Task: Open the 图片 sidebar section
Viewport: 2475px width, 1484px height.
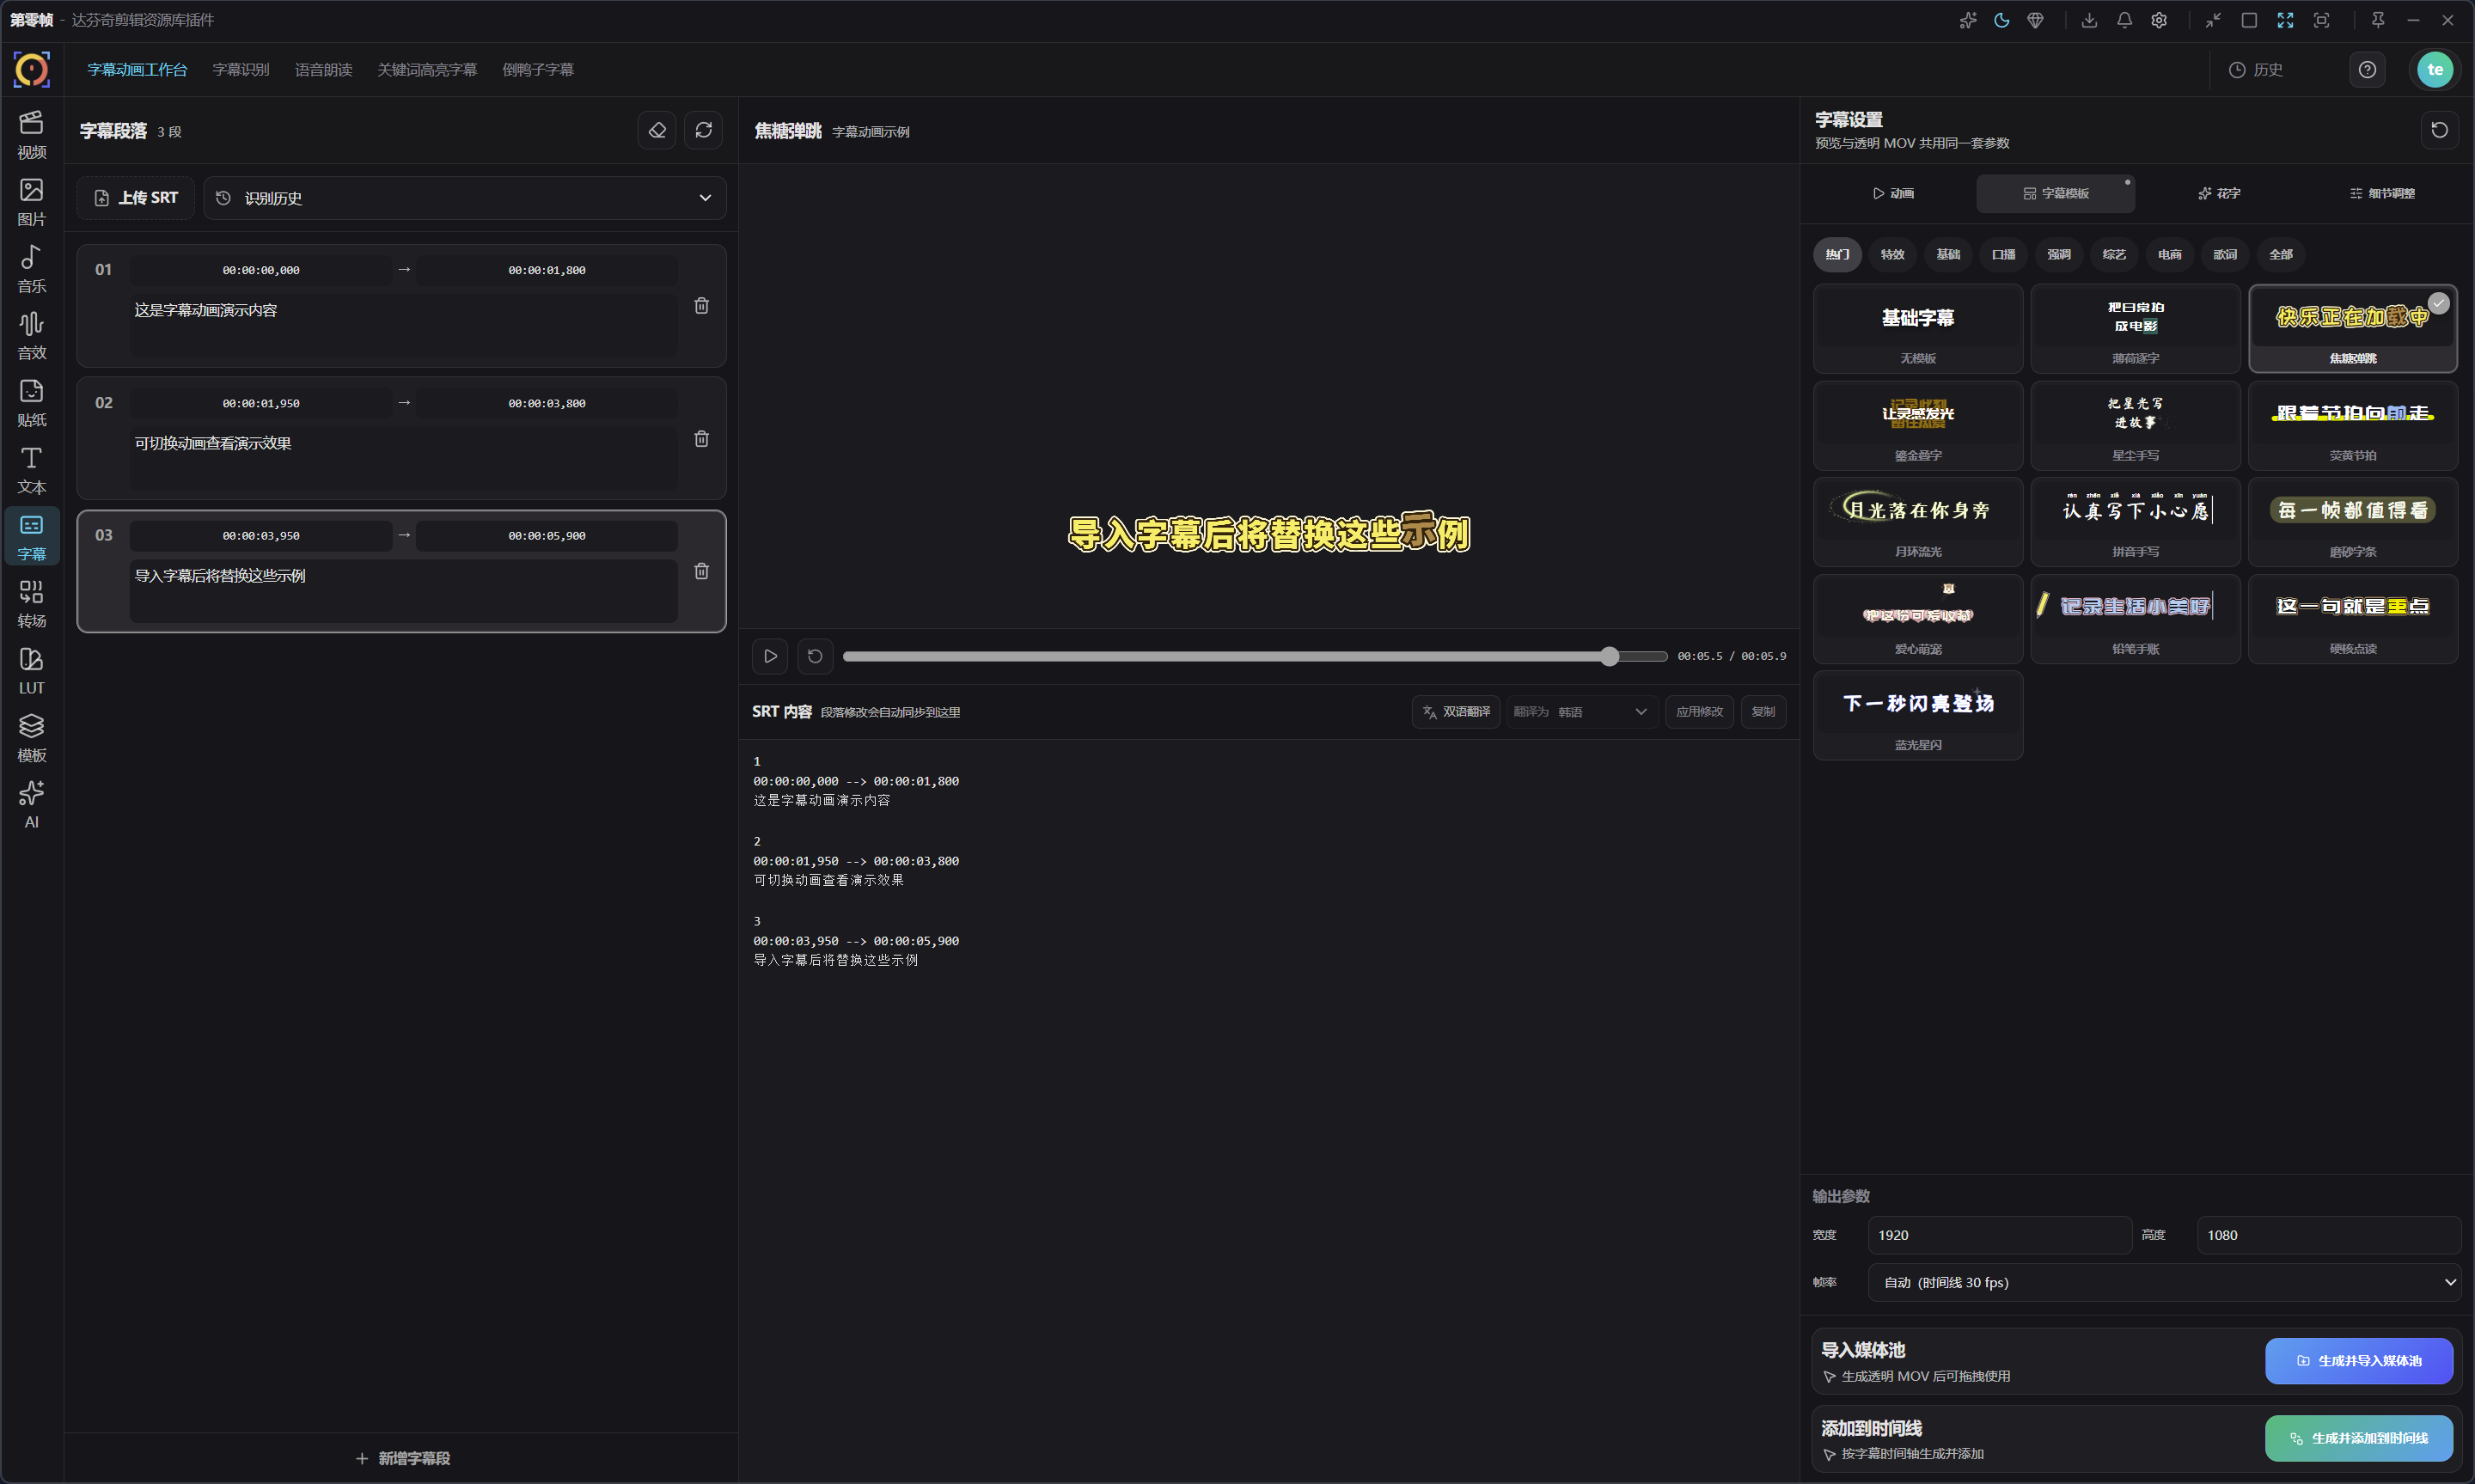Action: 31,202
